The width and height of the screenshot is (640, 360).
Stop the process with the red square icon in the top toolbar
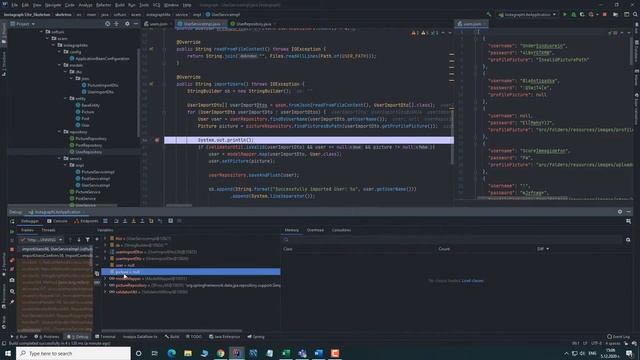point(604,14)
